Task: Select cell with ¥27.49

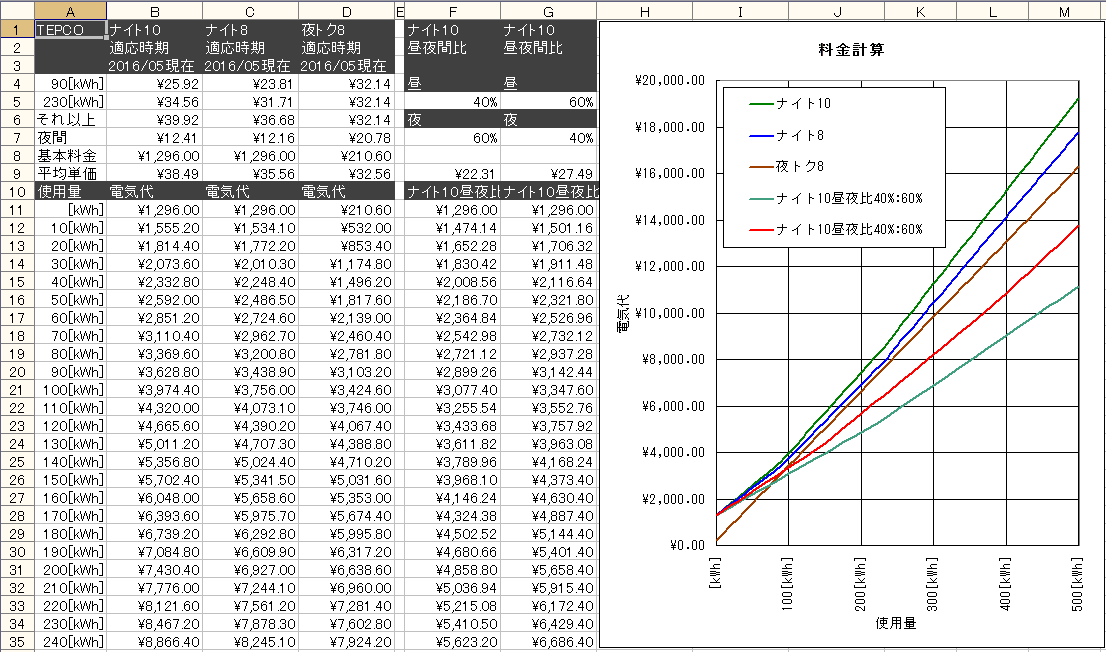Action: 548,174
